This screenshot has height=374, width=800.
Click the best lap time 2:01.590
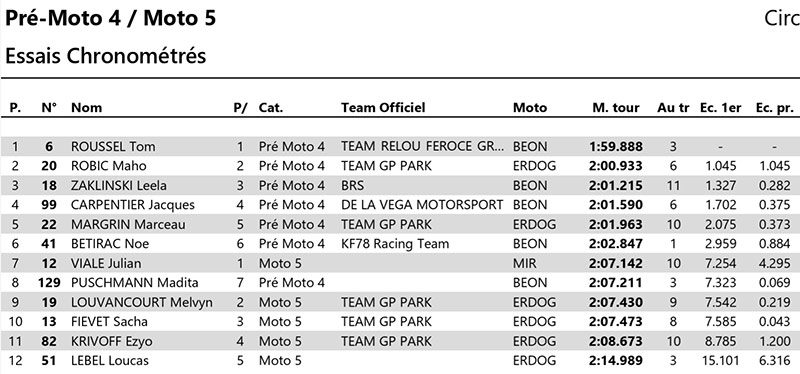point(615,205)
